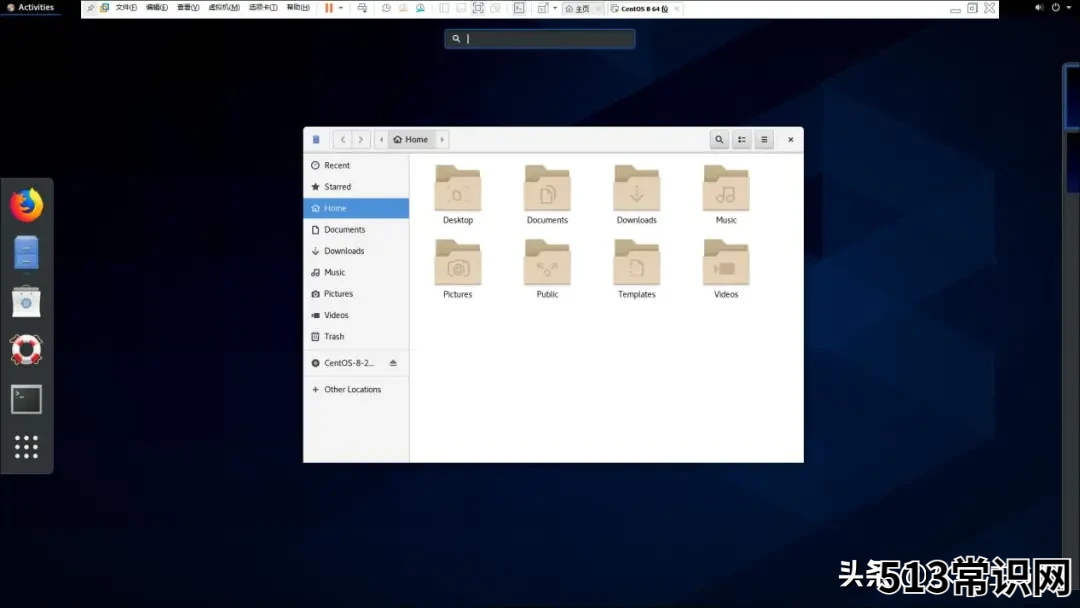Open the Files app in dock
Image resolution: width=1080 pixels, height=608 pixels.
click(26, 253)
